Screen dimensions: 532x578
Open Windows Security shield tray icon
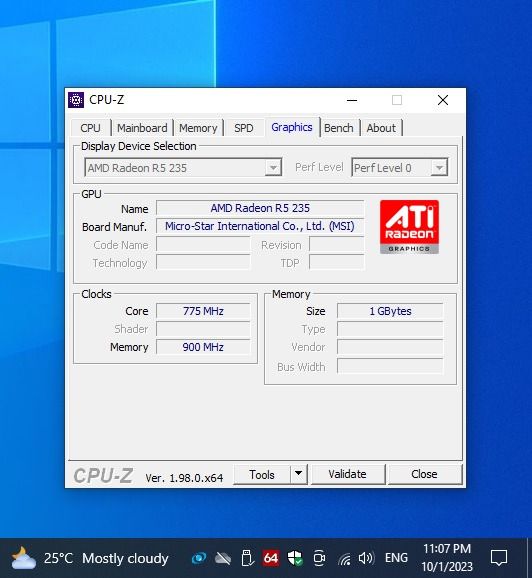(x=295, y=558)
